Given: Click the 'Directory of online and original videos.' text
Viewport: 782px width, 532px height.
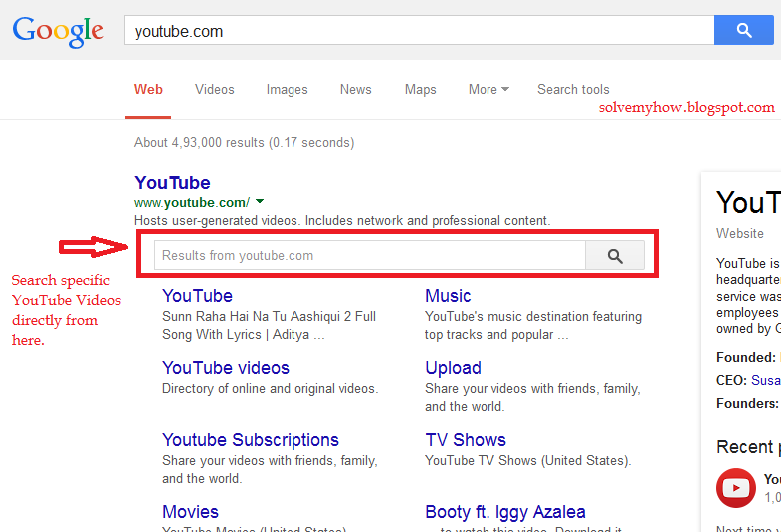Looking at the screenshot, I should pyautogui.click(x=270, y=388).
